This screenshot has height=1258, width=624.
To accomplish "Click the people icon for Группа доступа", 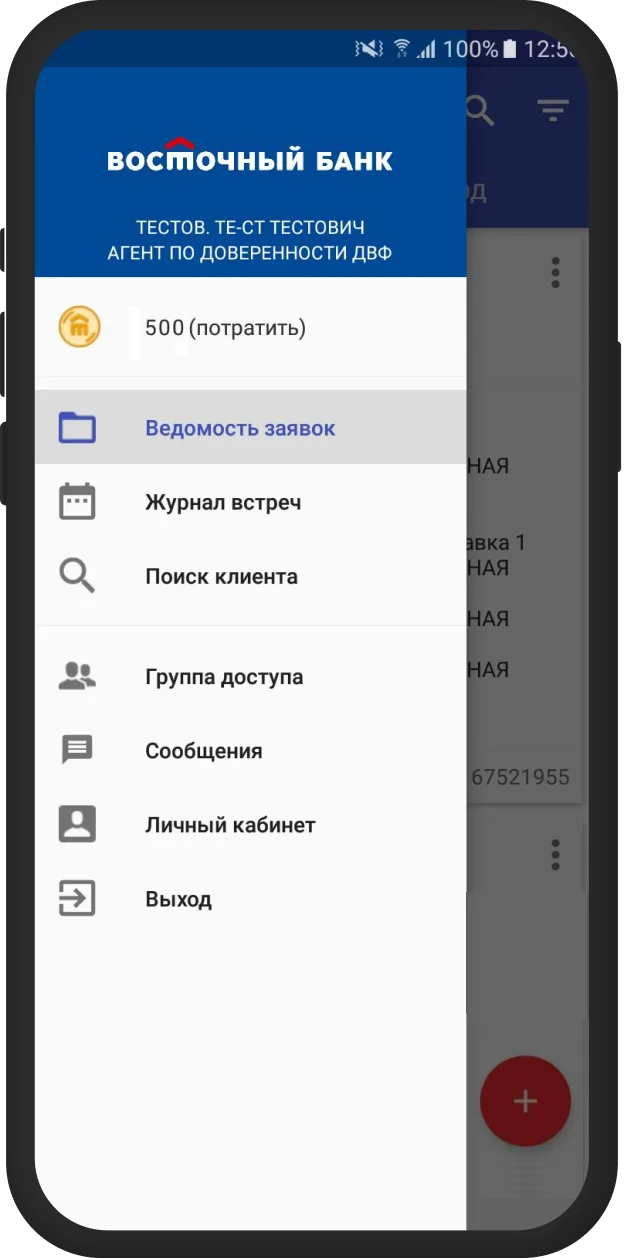I will [77, 677].
